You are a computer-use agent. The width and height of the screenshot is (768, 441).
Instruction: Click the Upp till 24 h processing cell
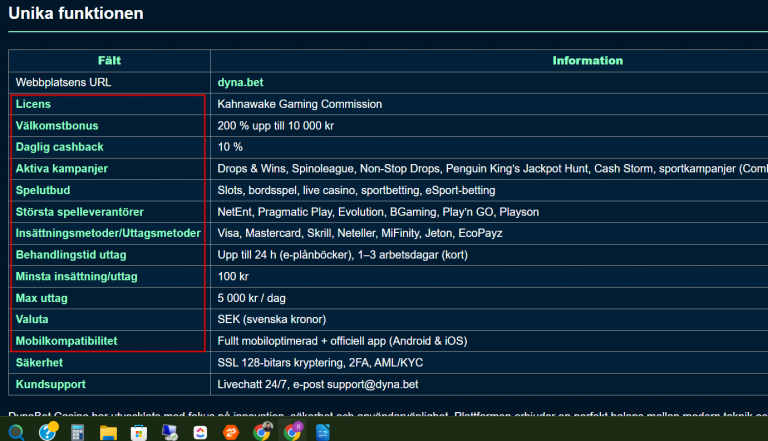(x=343, y=255)
